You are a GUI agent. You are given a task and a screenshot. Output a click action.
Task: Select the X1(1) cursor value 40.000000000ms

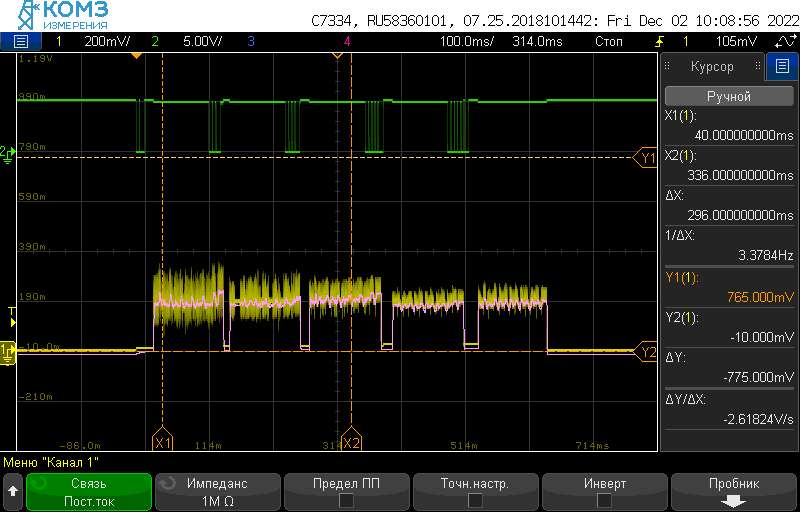[744, 135]
